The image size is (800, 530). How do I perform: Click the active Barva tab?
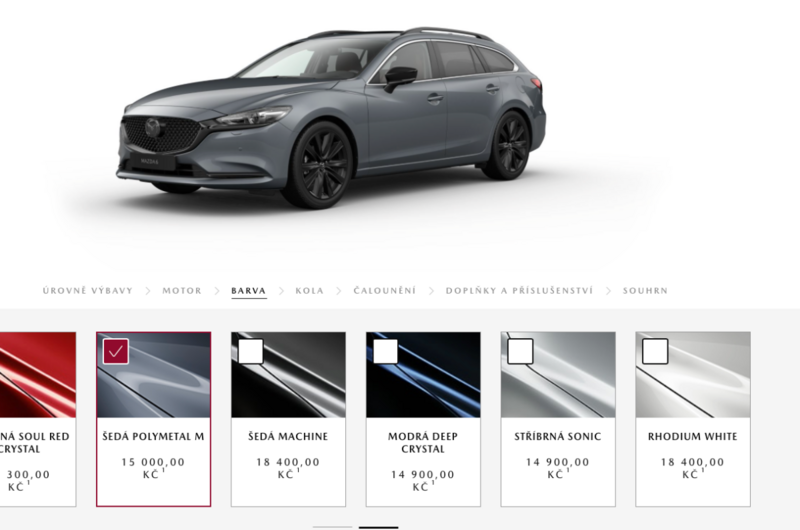click(249, 291)
